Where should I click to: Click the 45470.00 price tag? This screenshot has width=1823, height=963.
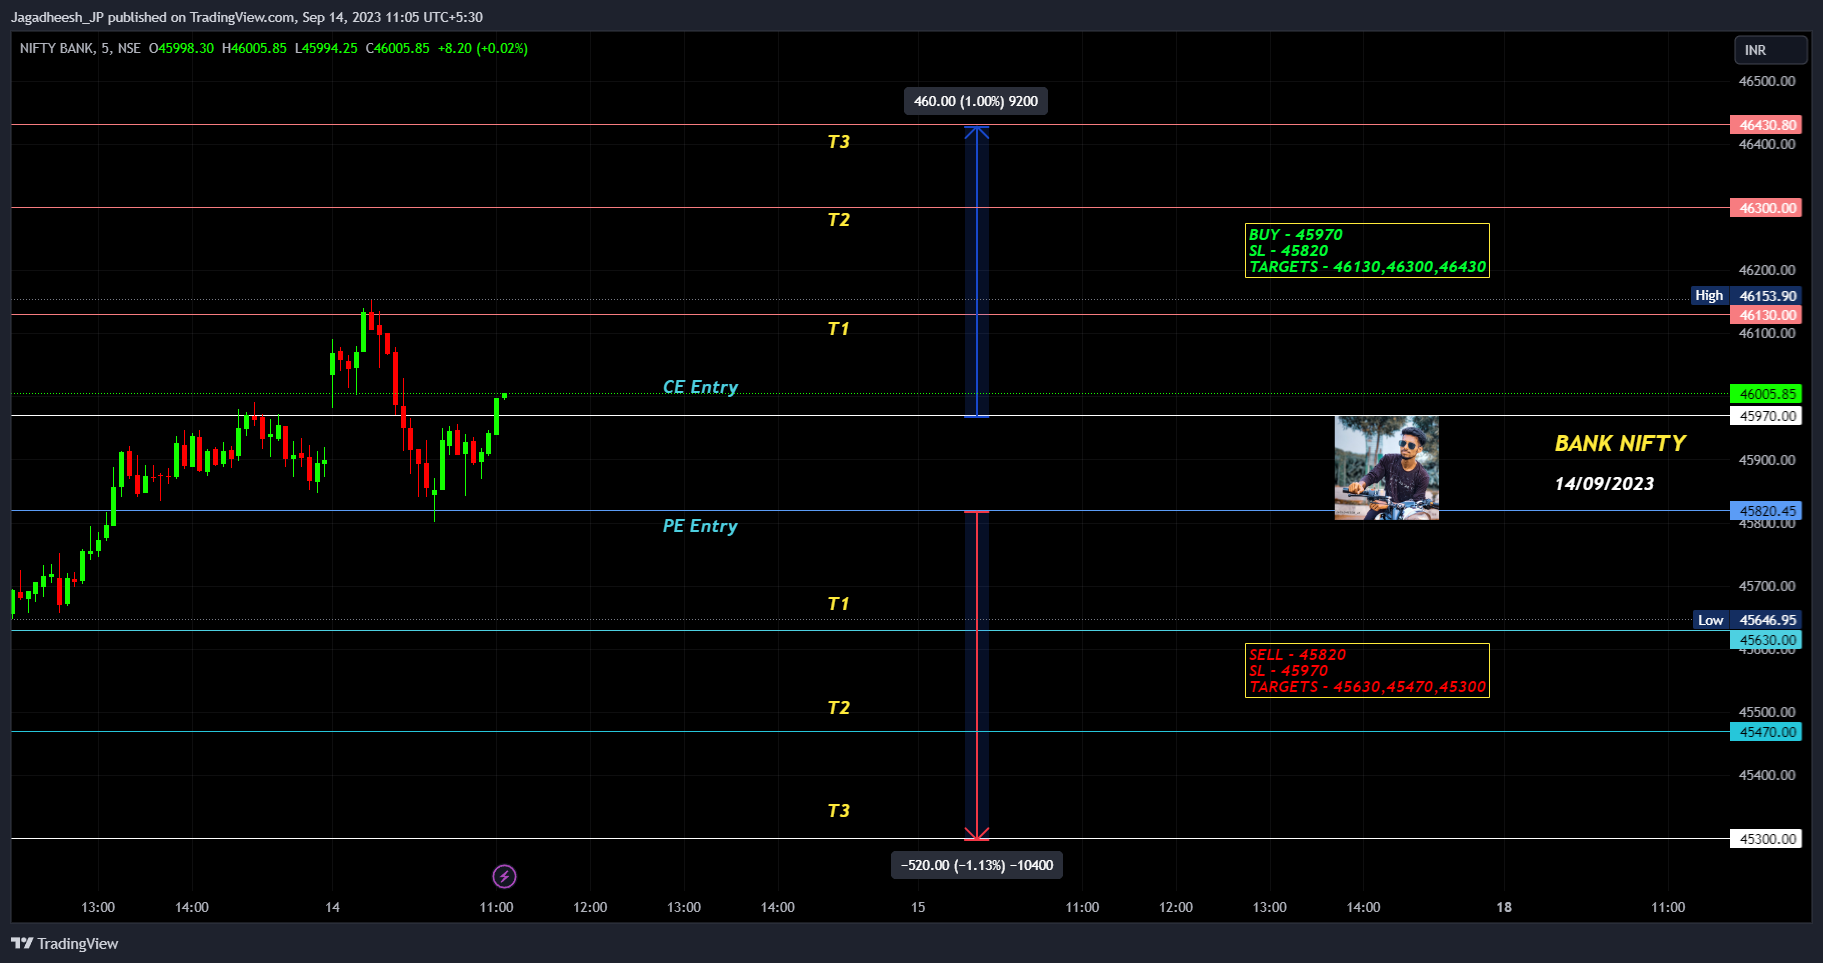click(x=1766, y=732)
